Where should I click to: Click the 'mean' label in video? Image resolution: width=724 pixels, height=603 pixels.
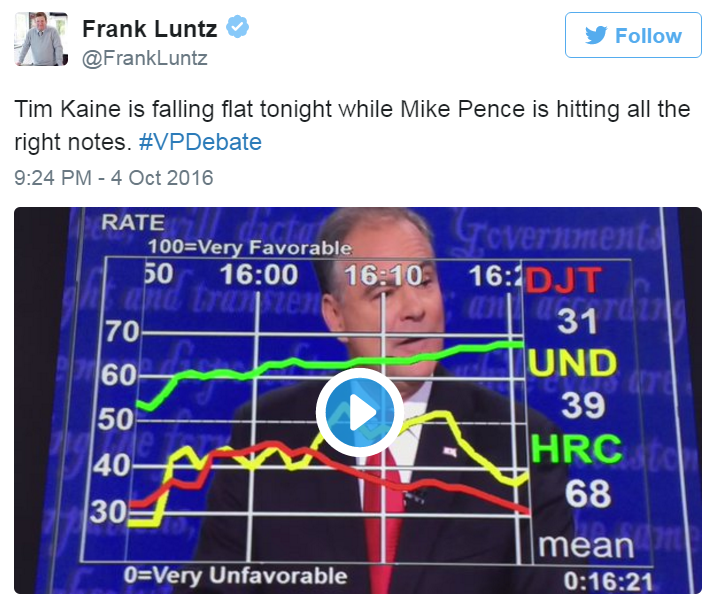pyautogui.click(x=586, y=545)
